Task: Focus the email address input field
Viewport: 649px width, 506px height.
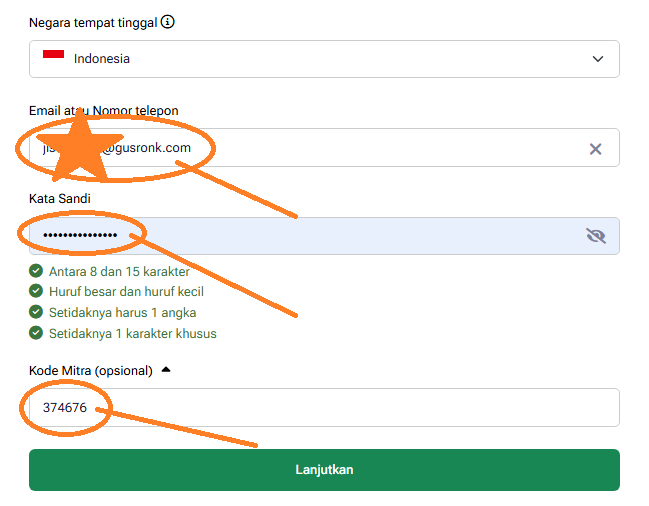Action: coord(380,149)
